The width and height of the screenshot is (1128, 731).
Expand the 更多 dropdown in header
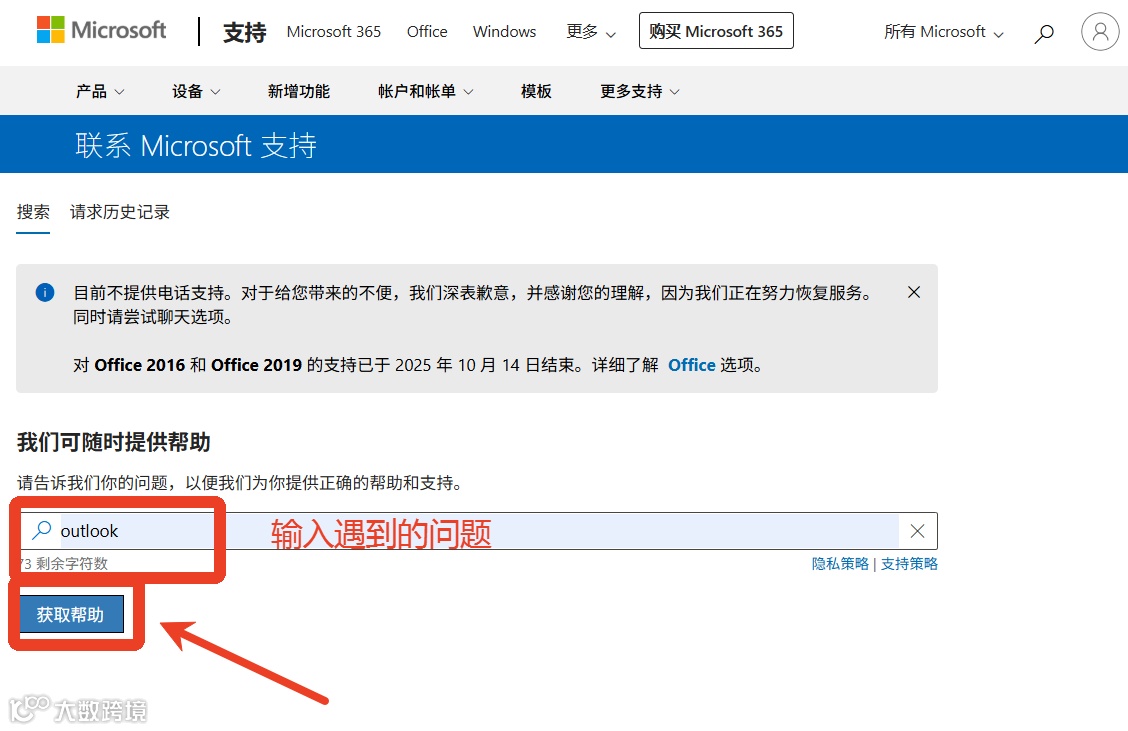[x=591, y=32]
